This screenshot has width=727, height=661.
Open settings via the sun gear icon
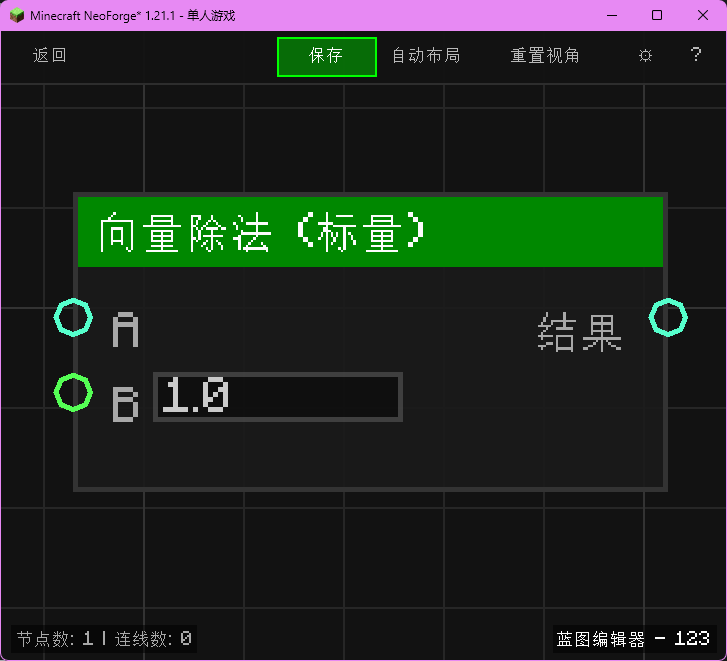645,56
